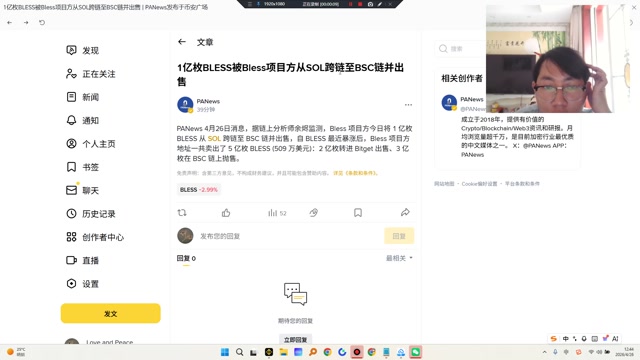Open File Explorer from the taskbar
640x360 pixels.
283,352
